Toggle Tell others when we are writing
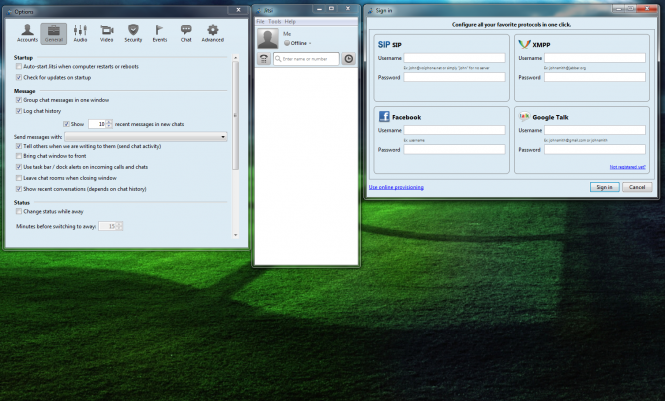 (19, 146)
